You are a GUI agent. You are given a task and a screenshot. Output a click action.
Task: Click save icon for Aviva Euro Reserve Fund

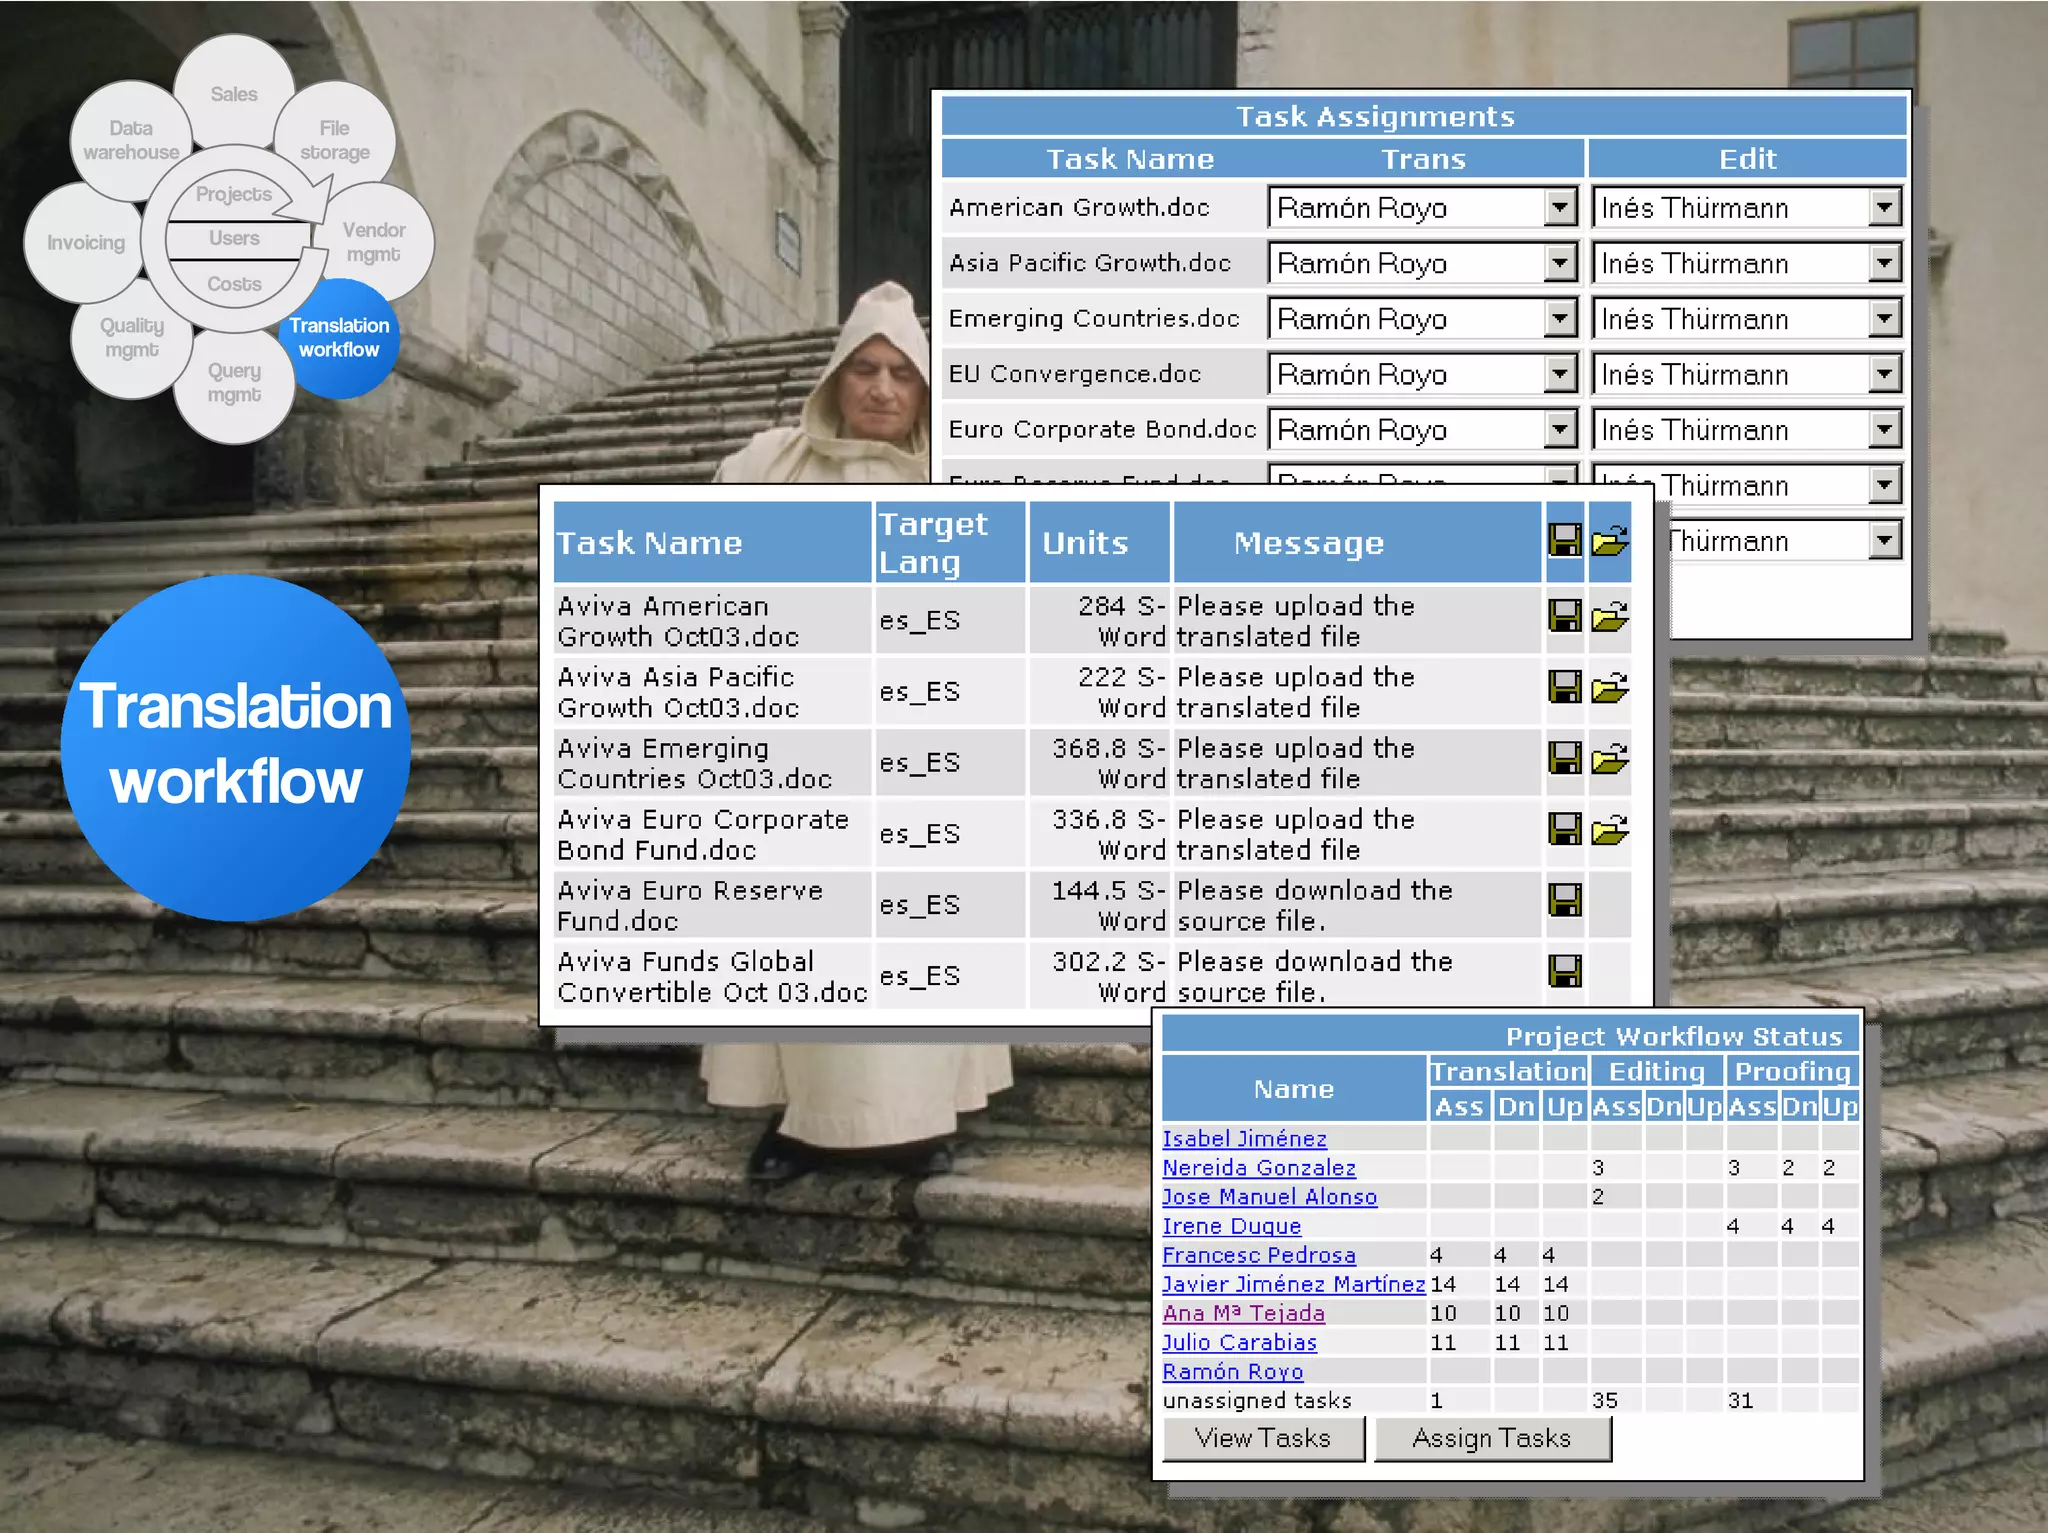point(1564,900)
